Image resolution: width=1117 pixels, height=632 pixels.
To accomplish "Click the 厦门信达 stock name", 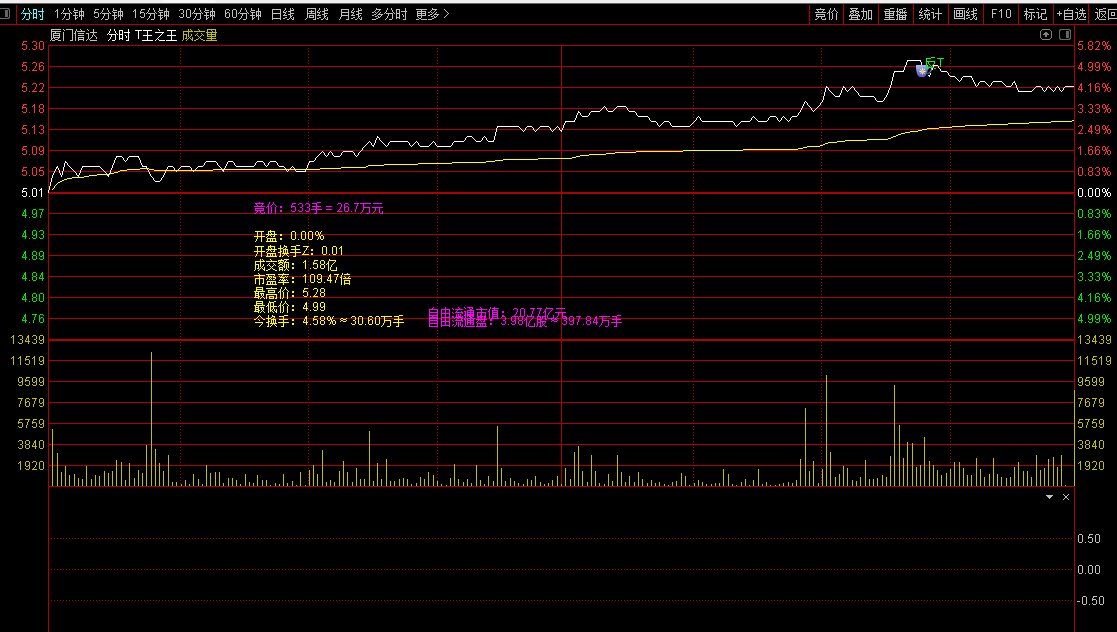I will [74, 35].
